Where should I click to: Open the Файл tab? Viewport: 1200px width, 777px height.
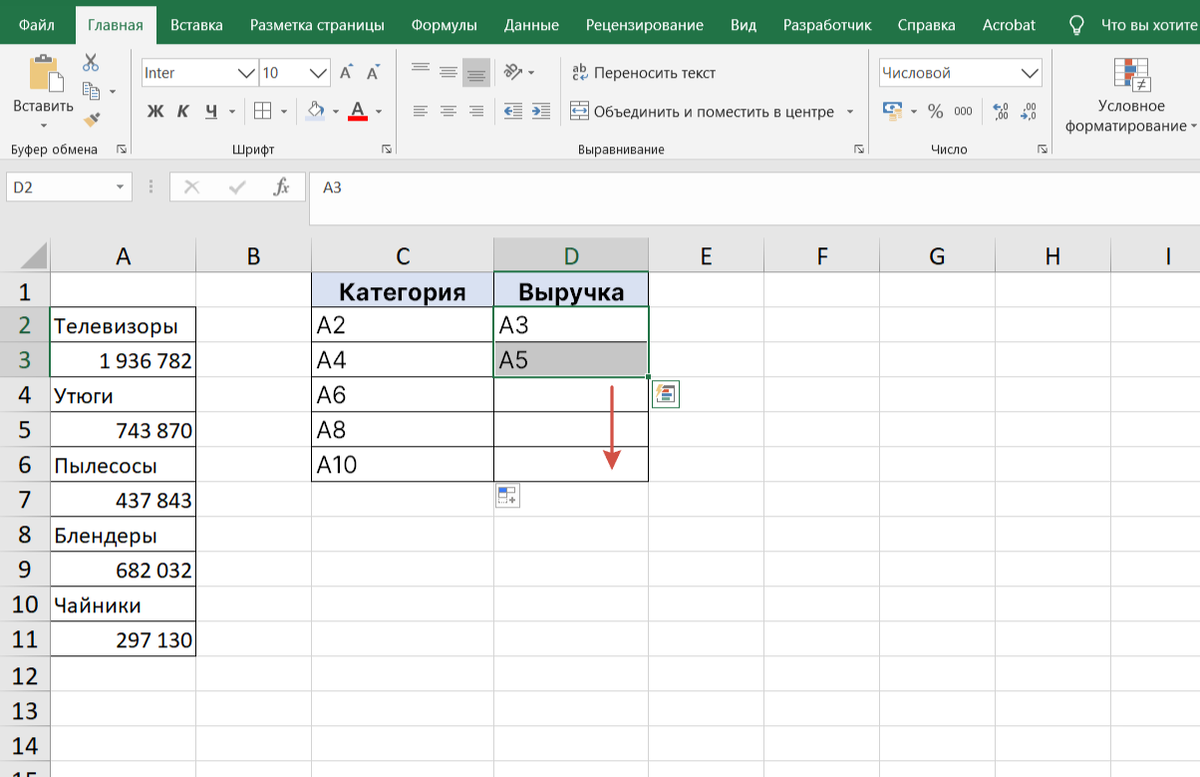(x=37, y=25)
